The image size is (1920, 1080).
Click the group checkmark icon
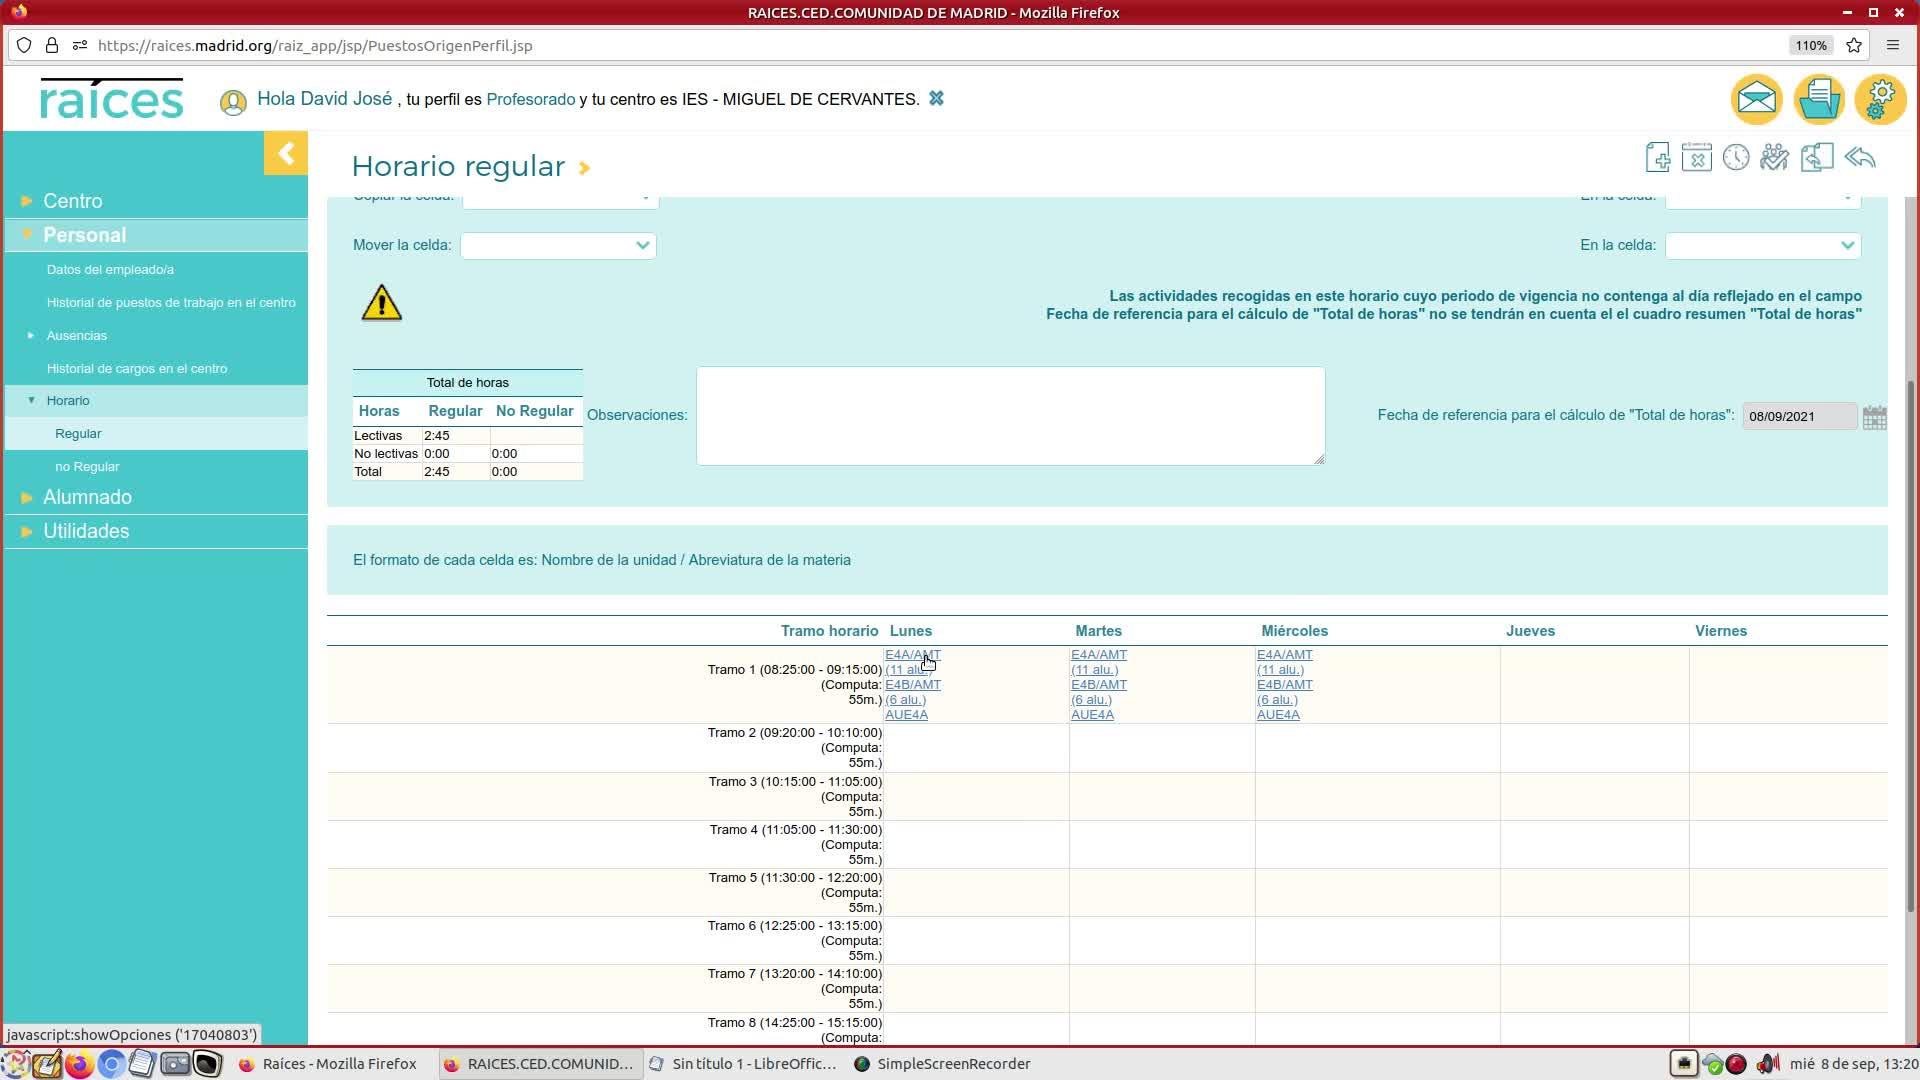tap(1775, 158)
